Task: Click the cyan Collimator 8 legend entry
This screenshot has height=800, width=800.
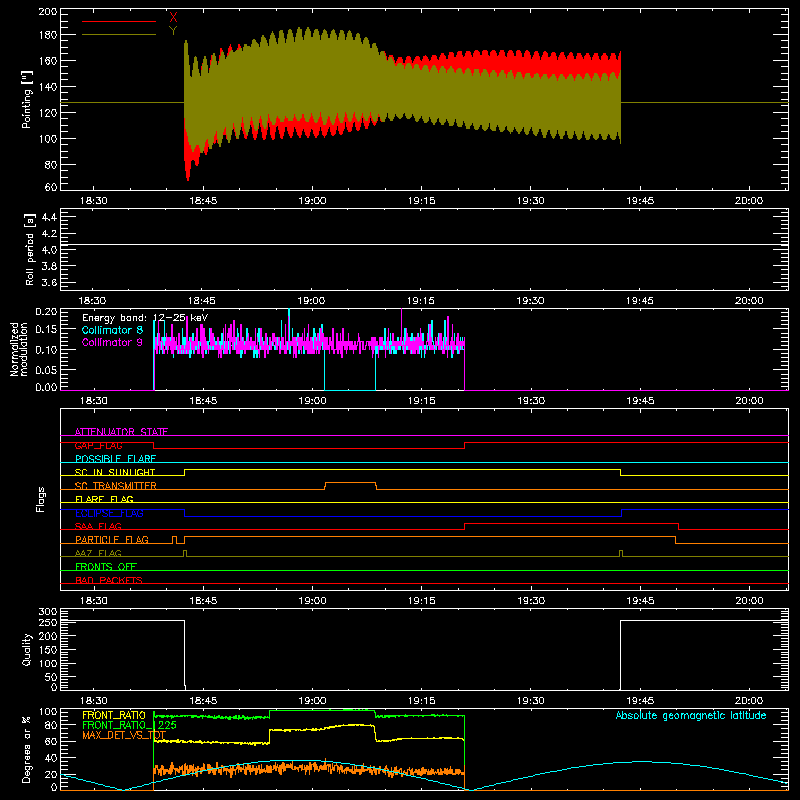Action: coord(112,330)
